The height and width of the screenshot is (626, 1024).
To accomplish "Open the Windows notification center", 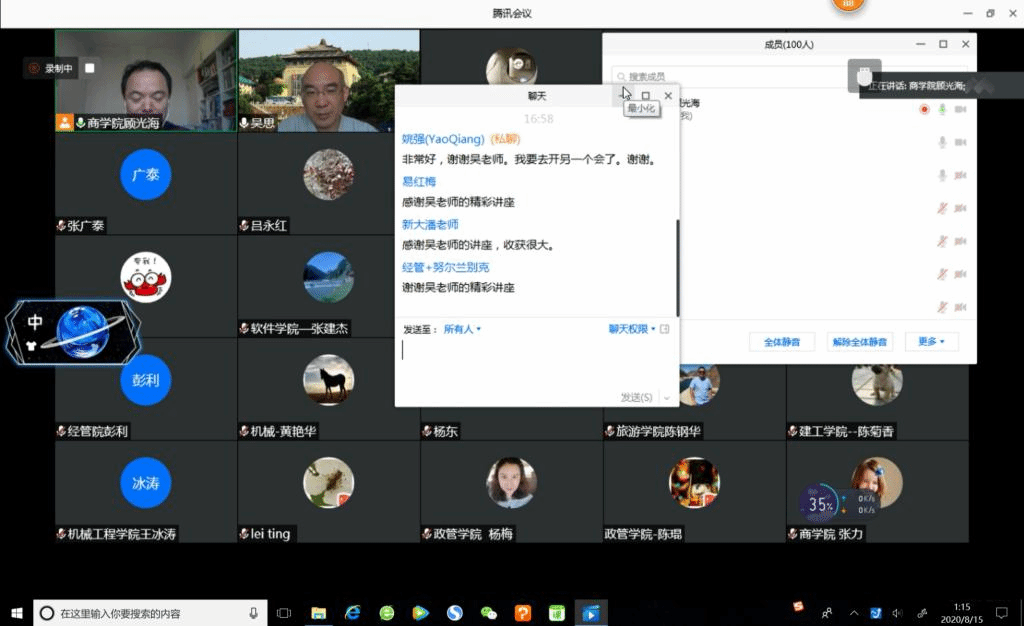I will (1001, 613).
